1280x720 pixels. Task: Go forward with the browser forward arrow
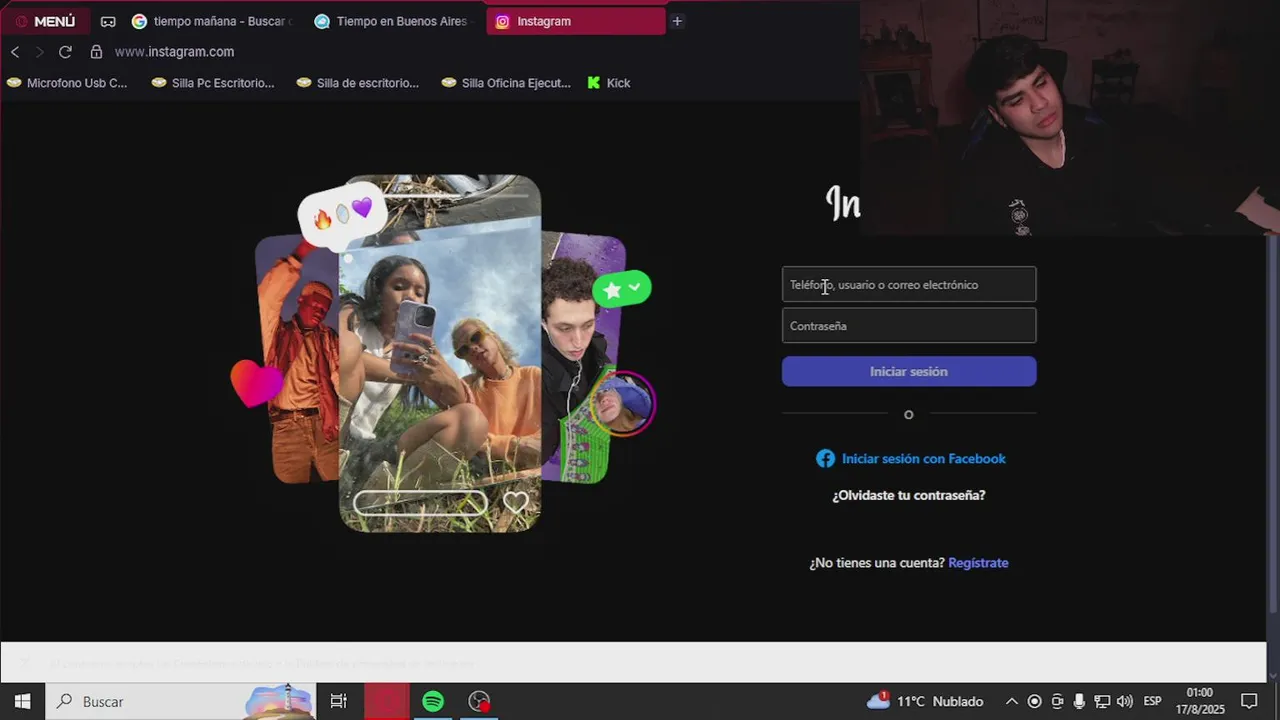(x=40, y=52)
